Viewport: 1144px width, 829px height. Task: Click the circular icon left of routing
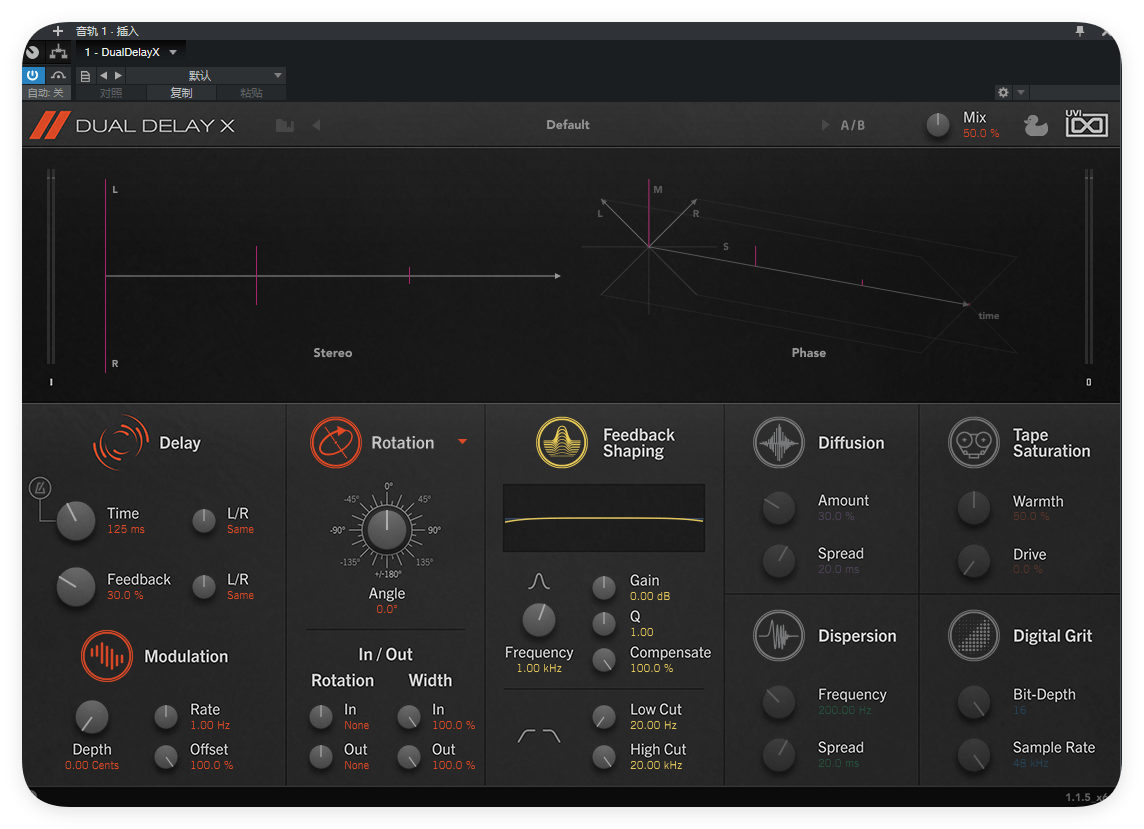tap(32, 52)
